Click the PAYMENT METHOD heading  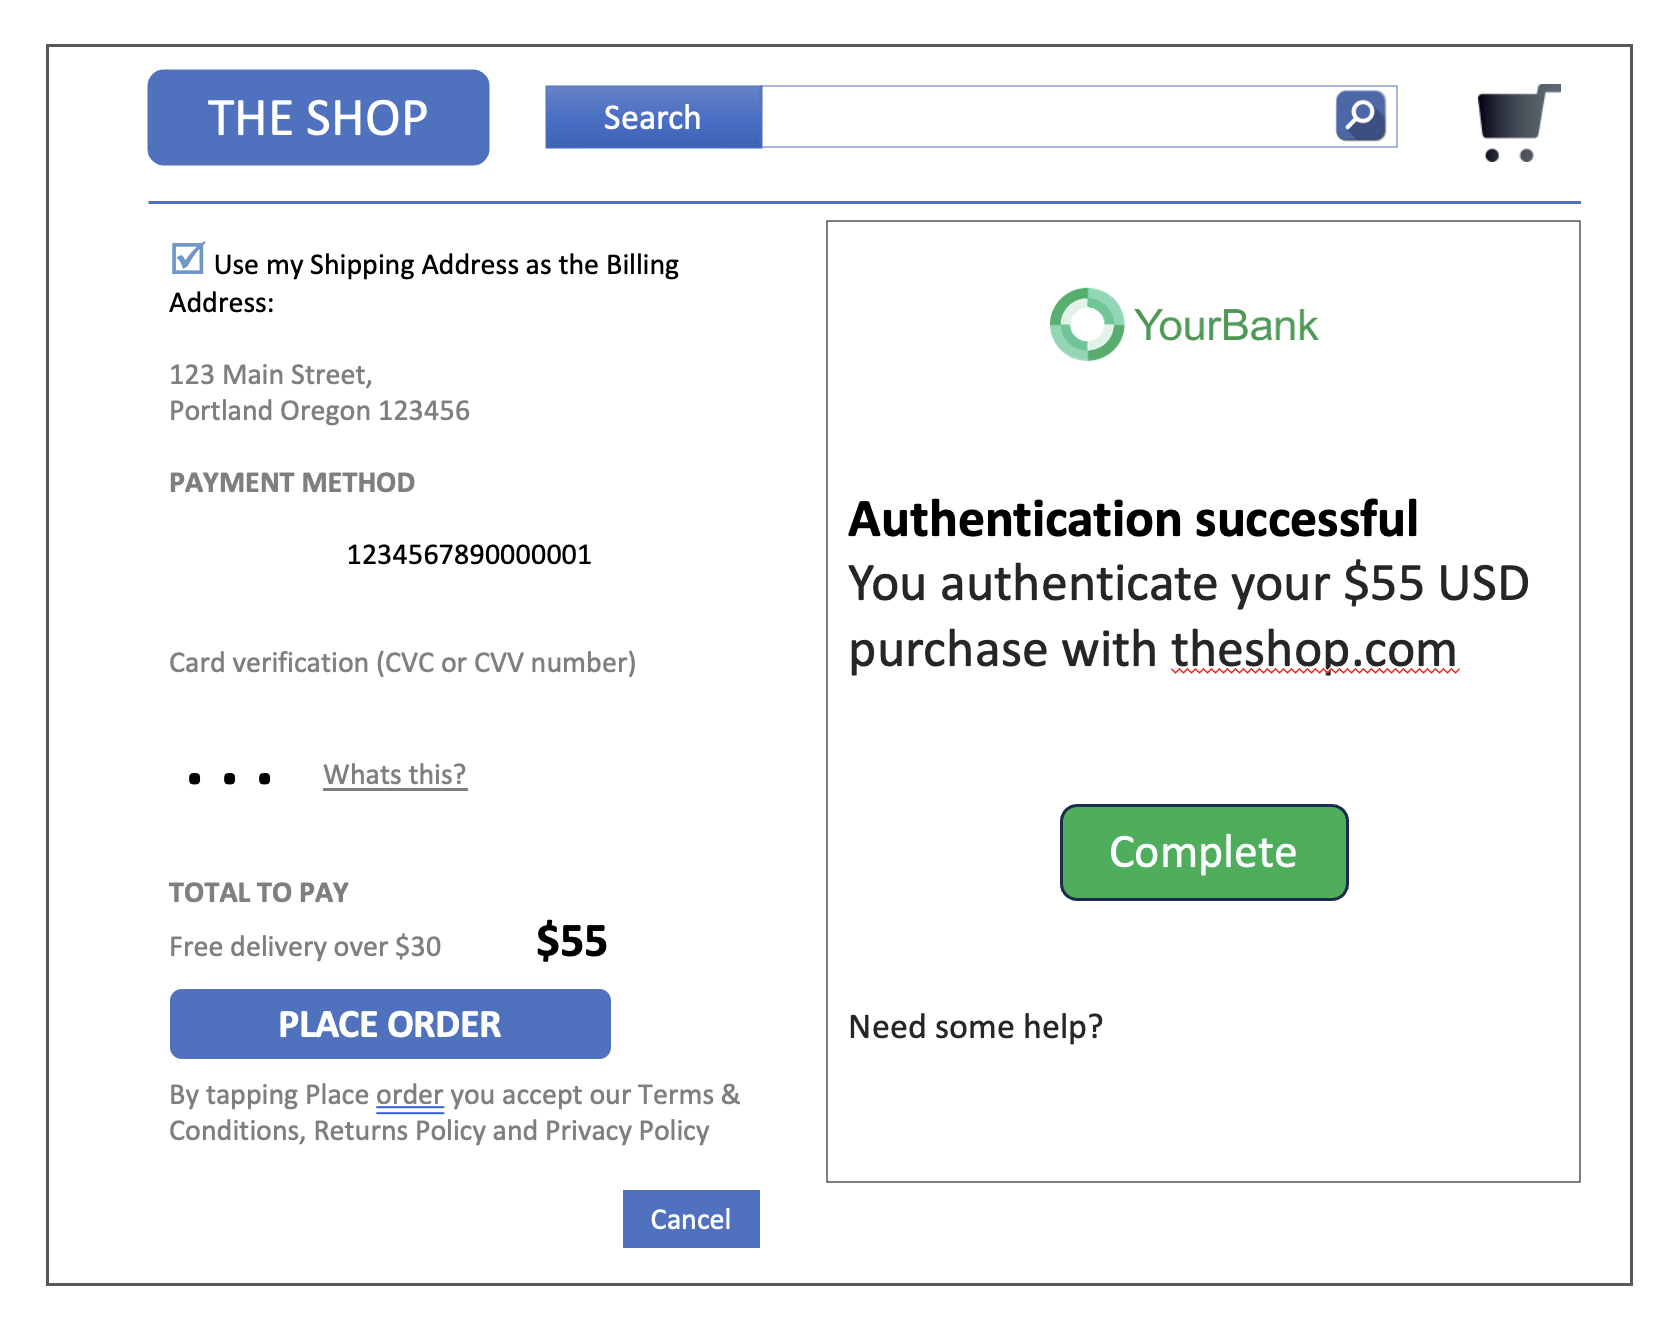(292, 483)
